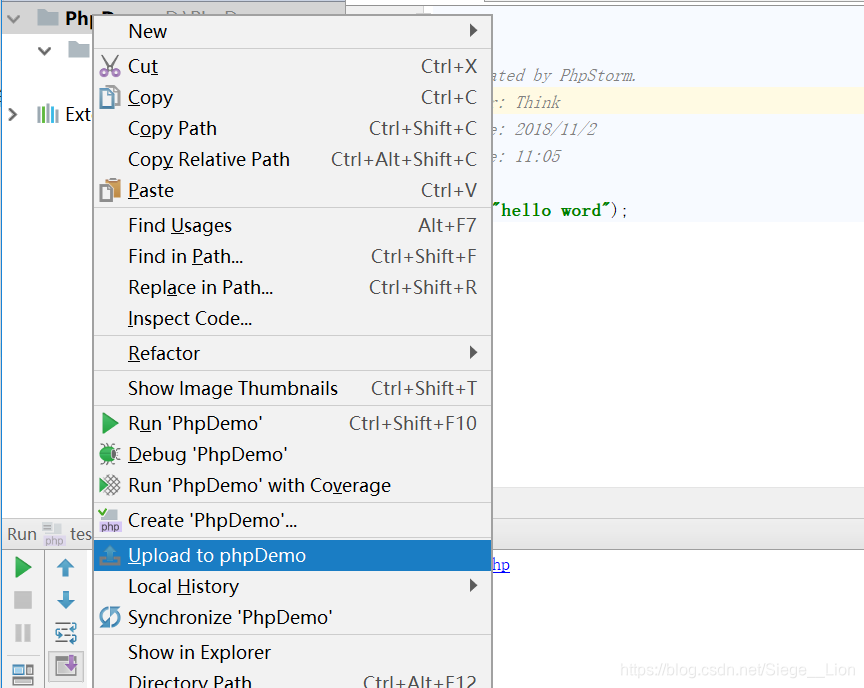Click the 'Think' user comment line
Screen dimensions: 864x688
[526, 102]
